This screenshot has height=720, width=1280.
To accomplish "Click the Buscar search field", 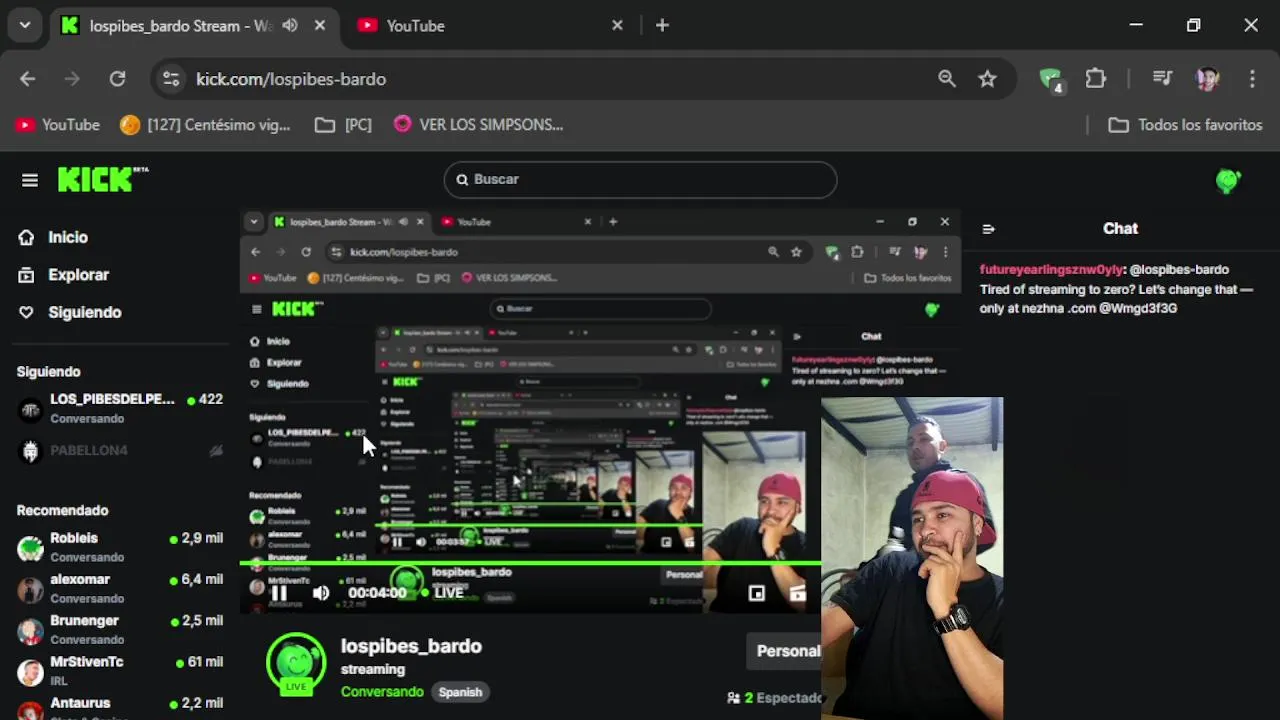I will click(x=640, y=179).
